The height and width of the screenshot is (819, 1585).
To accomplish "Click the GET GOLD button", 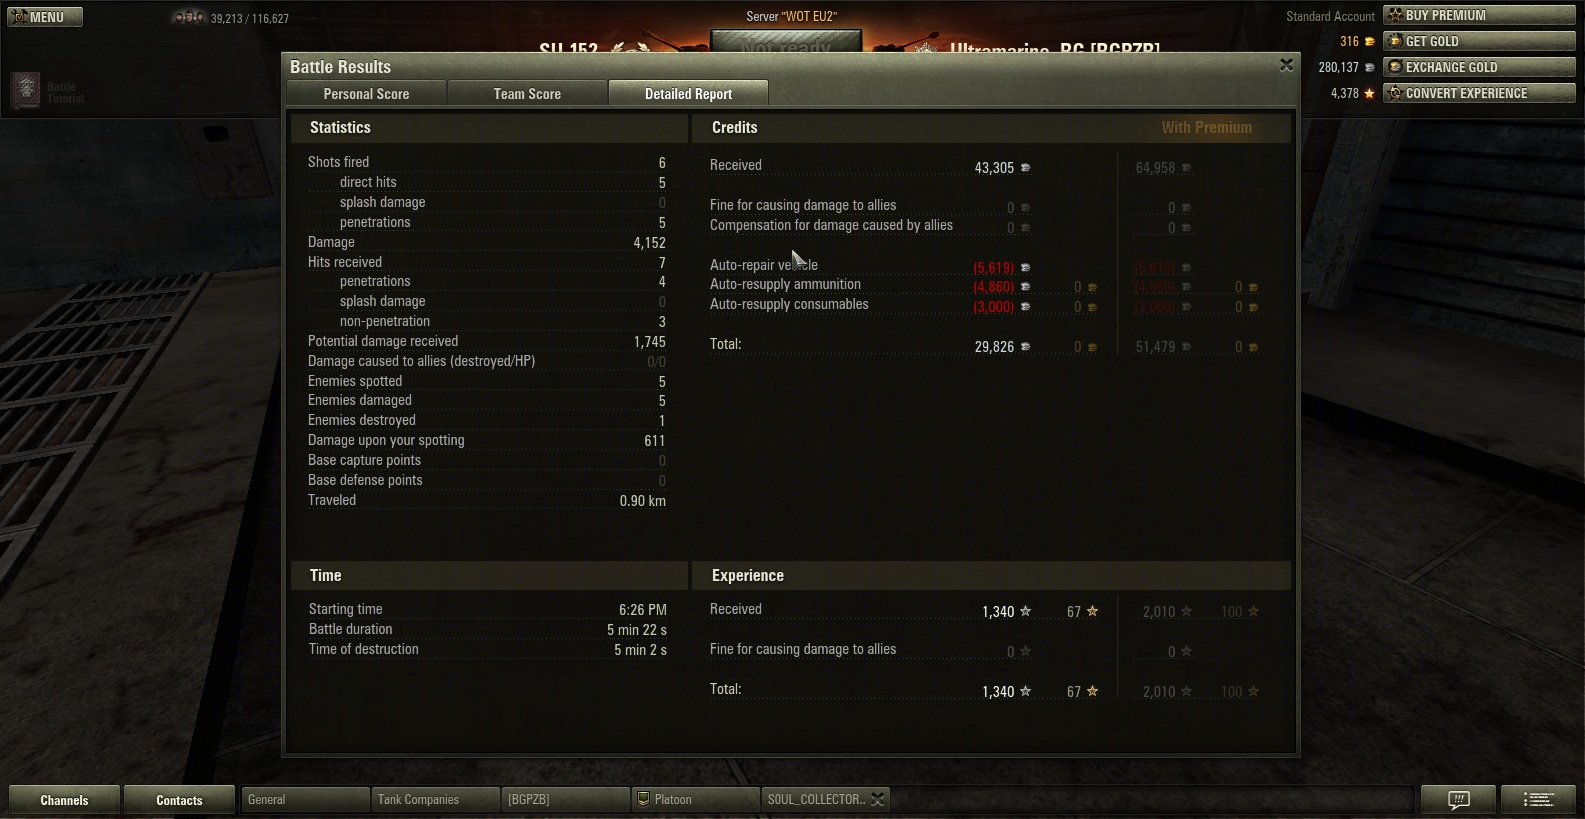I will tap(1479, 41).
